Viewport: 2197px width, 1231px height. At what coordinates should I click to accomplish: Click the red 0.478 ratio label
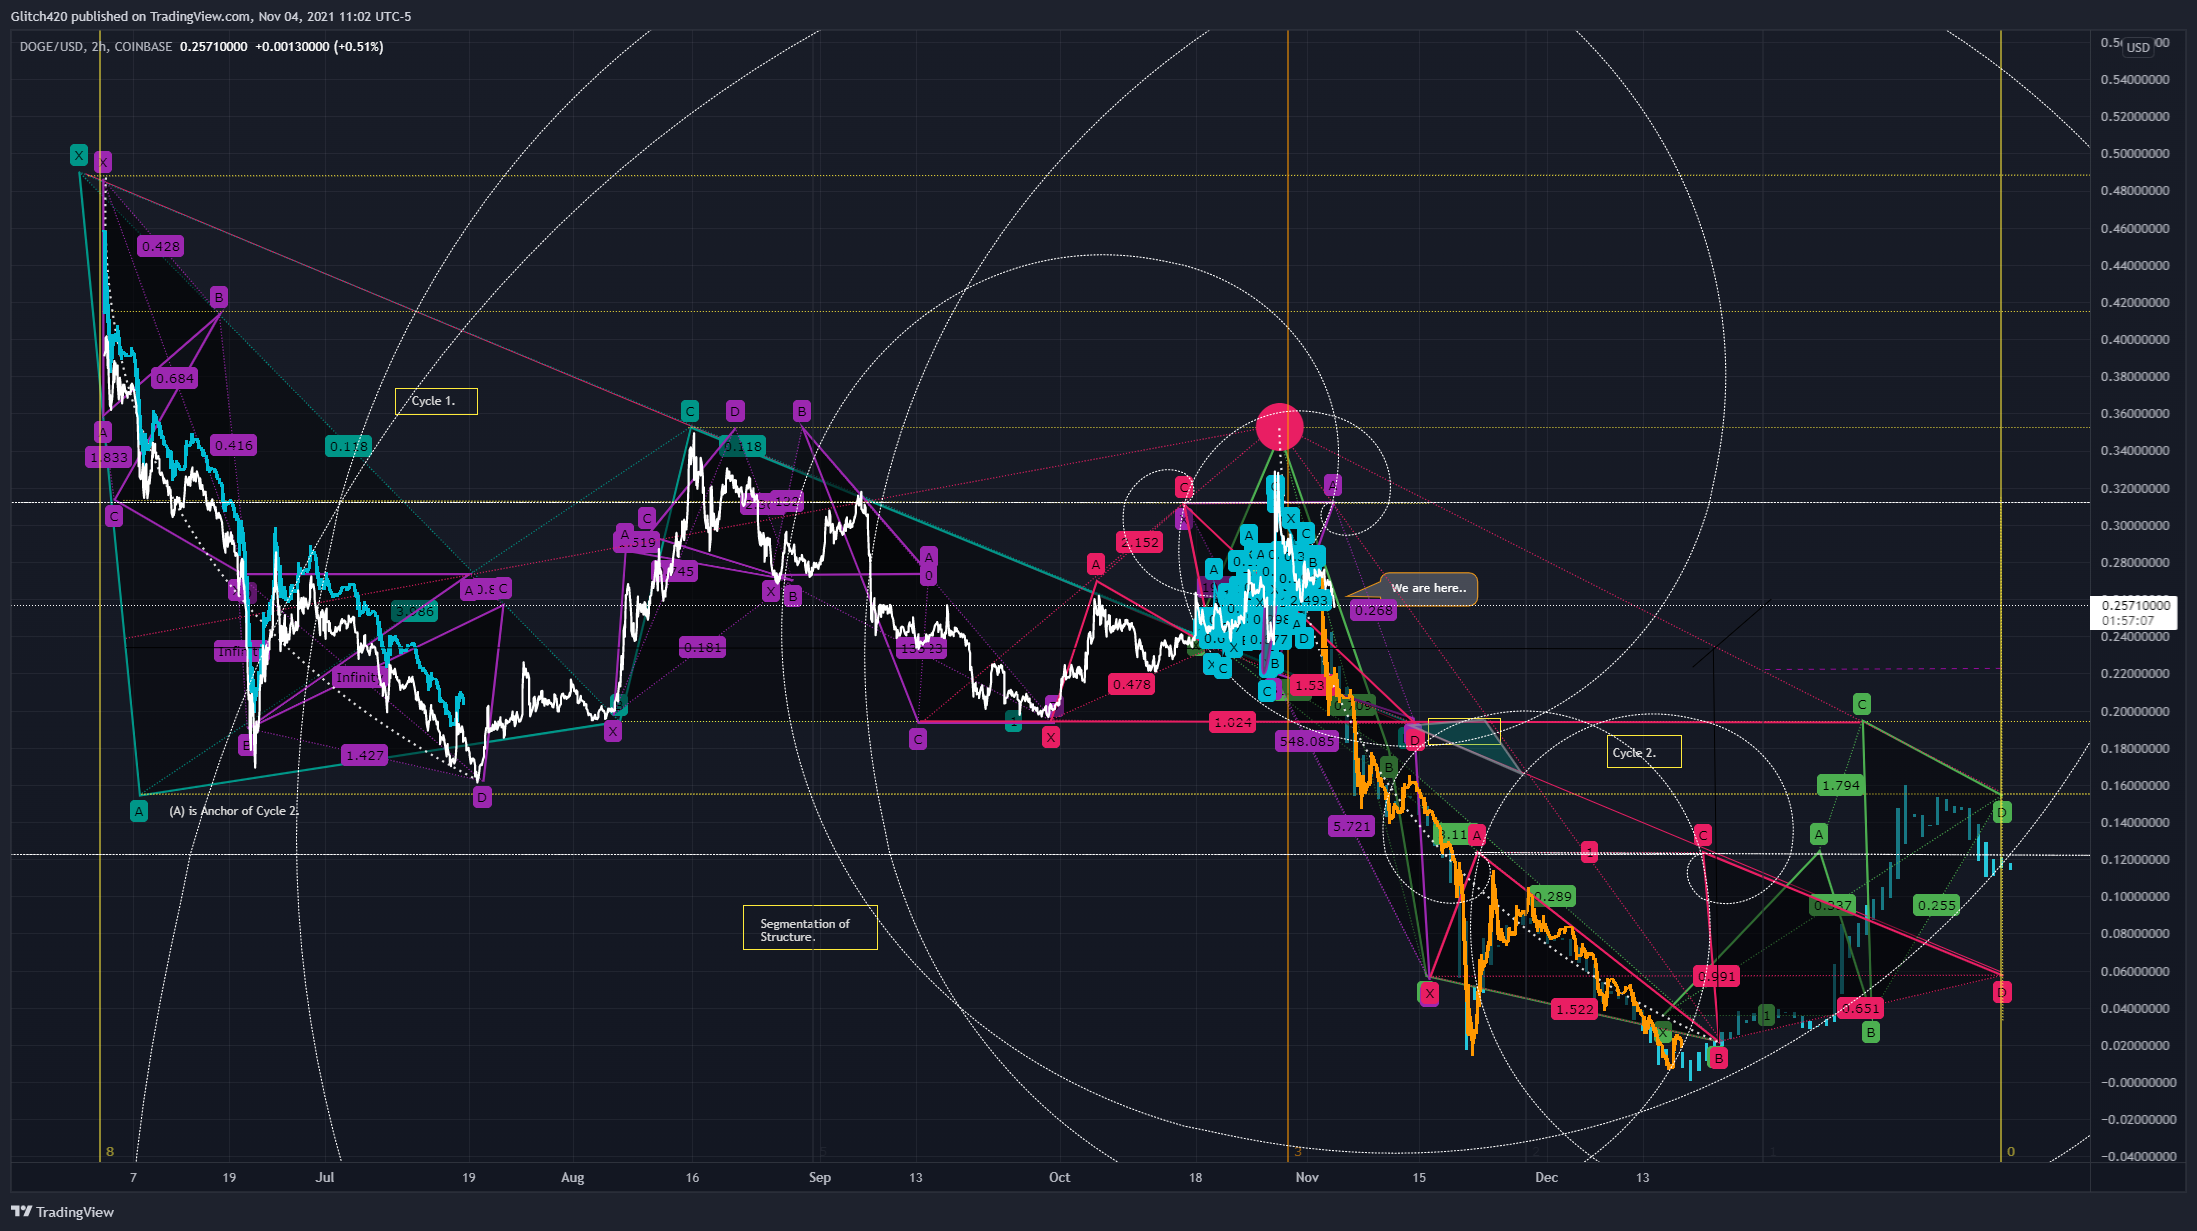click(1132, 684)
